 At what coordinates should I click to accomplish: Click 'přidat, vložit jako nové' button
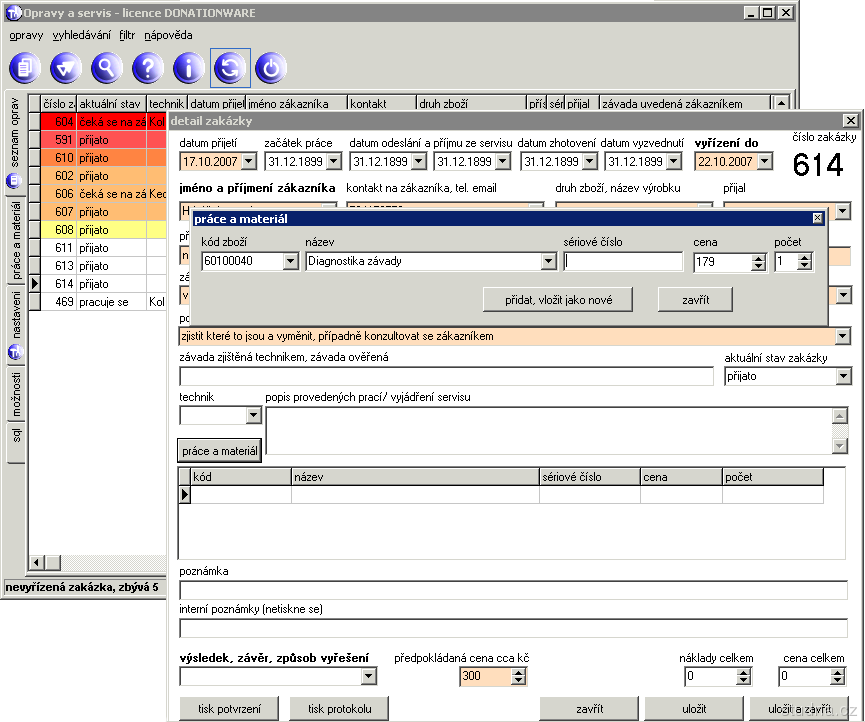pos(558,299)
